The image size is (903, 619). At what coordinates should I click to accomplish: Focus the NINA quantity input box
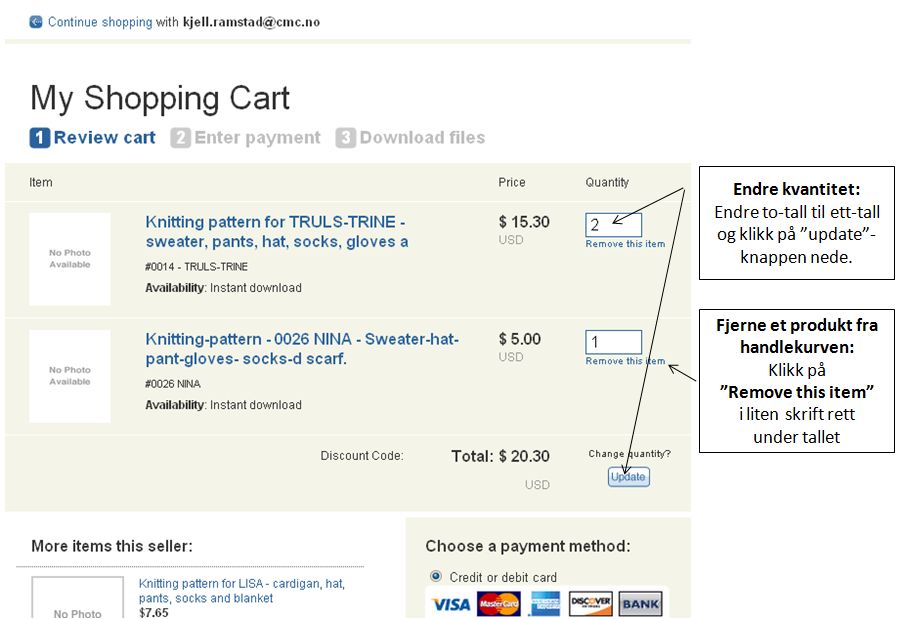tap(613, 342)
